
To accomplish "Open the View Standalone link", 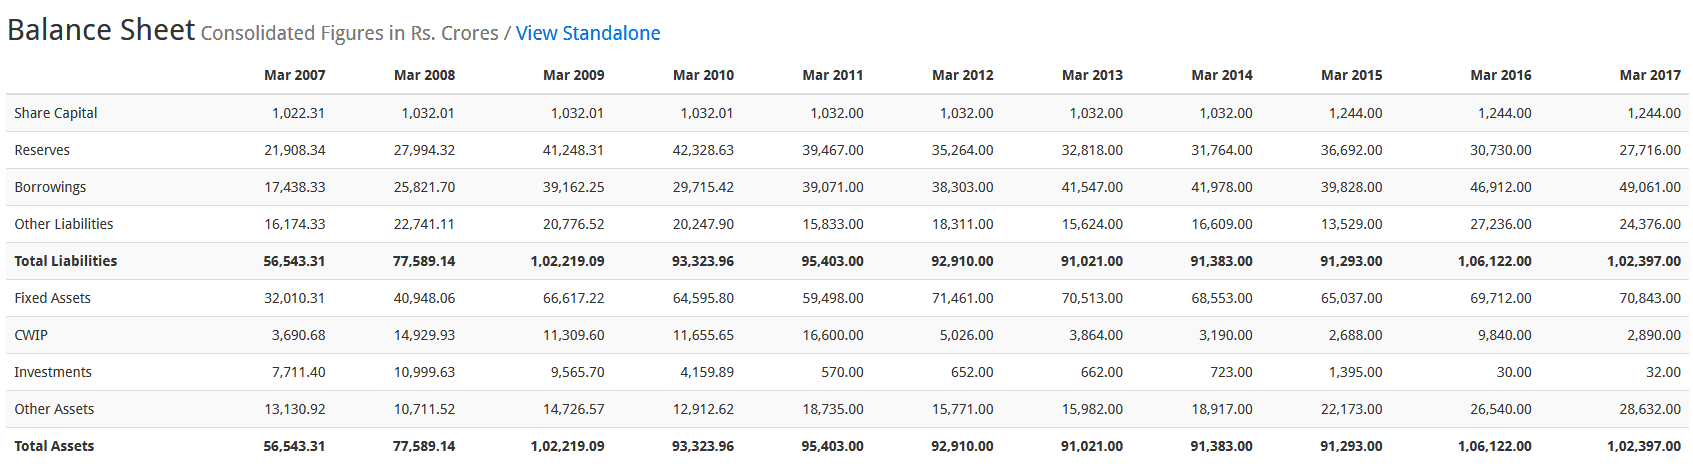I will [x=588, y=33].
